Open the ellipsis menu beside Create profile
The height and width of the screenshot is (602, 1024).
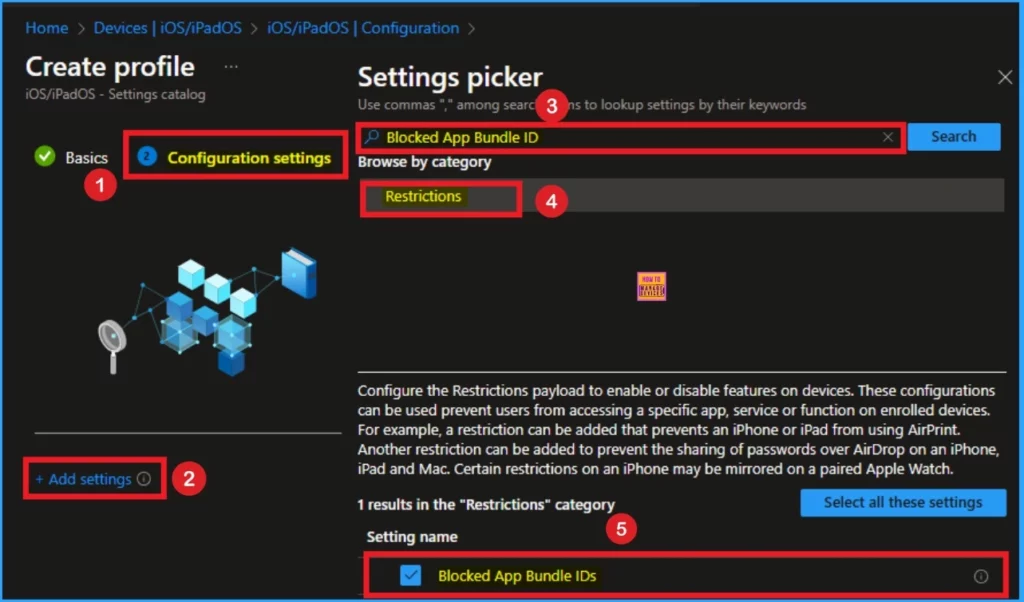[231, 67]
